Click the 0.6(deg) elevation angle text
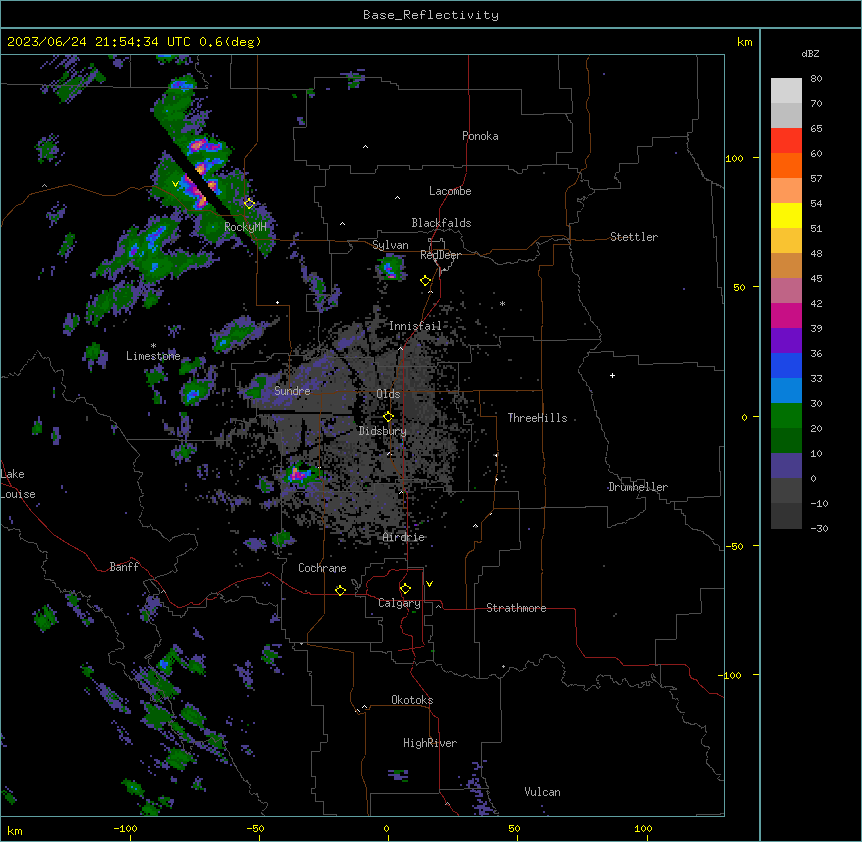The image size is (862, 842). click(230, 42)
